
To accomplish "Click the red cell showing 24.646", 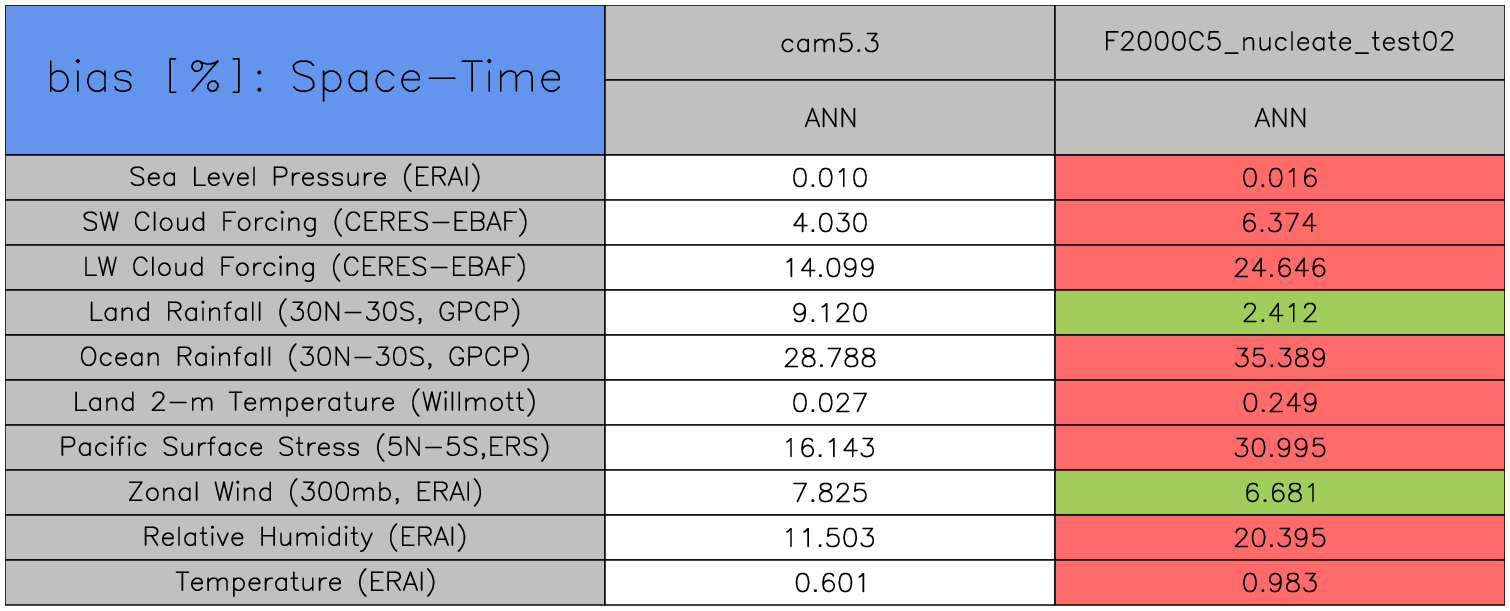I will [x=1280, y=268].
